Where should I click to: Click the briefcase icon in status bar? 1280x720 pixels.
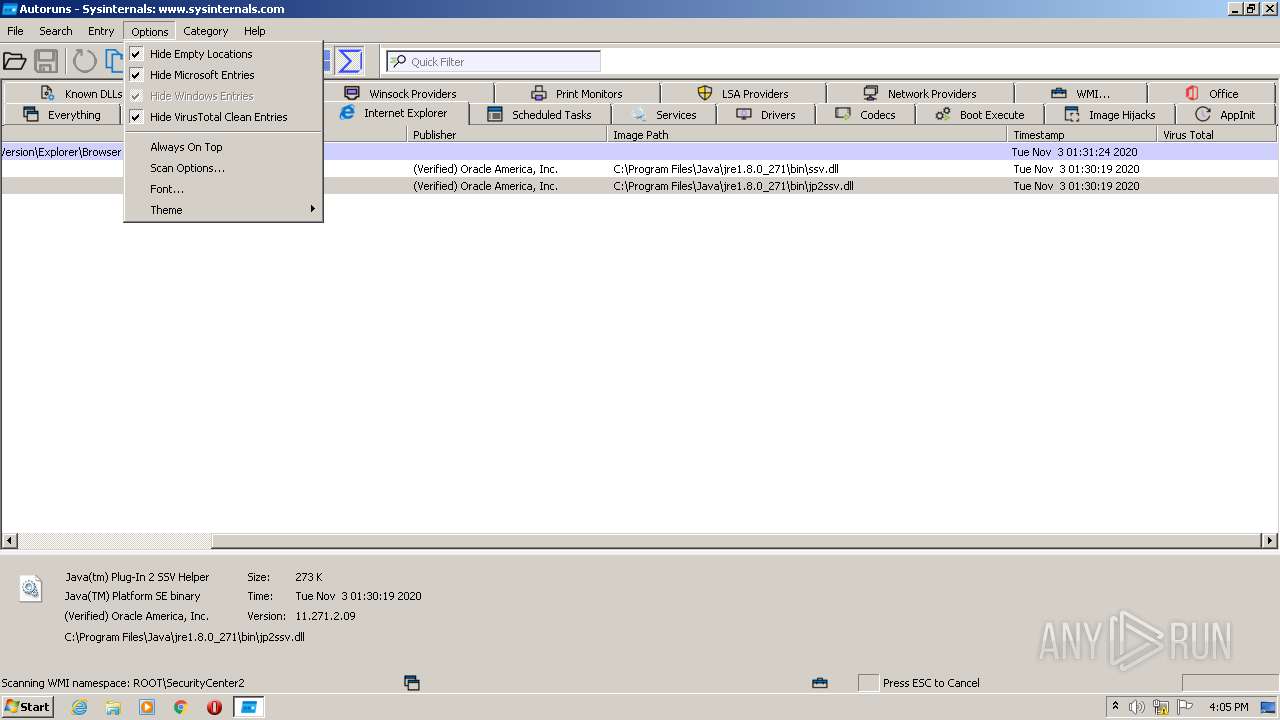820,683
